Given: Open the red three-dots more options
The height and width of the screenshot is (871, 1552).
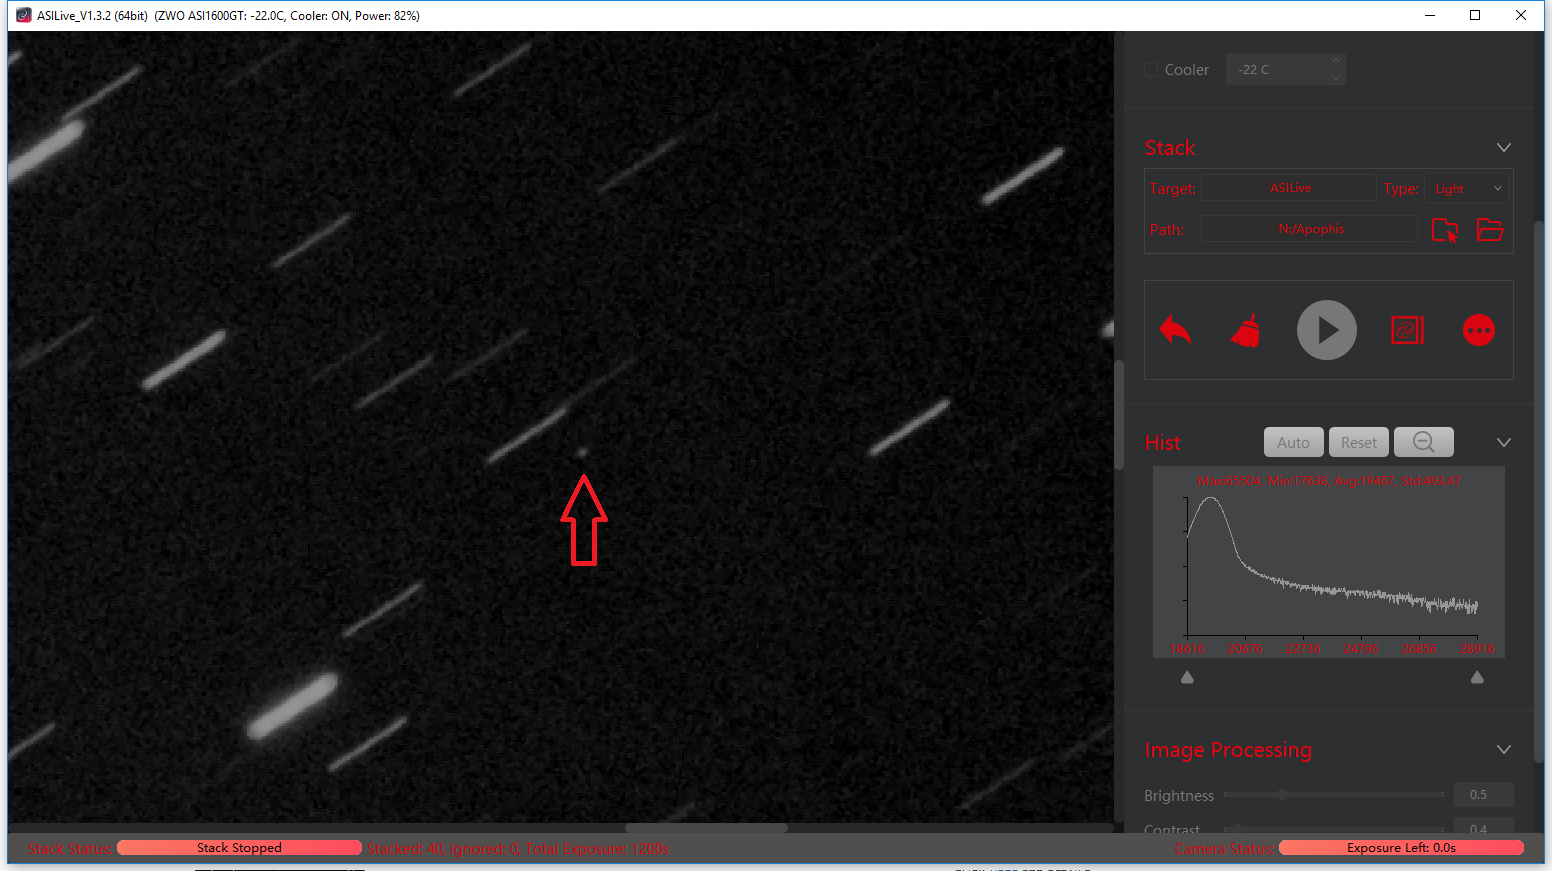Looking at the screenshot, I should [1478, 330].
